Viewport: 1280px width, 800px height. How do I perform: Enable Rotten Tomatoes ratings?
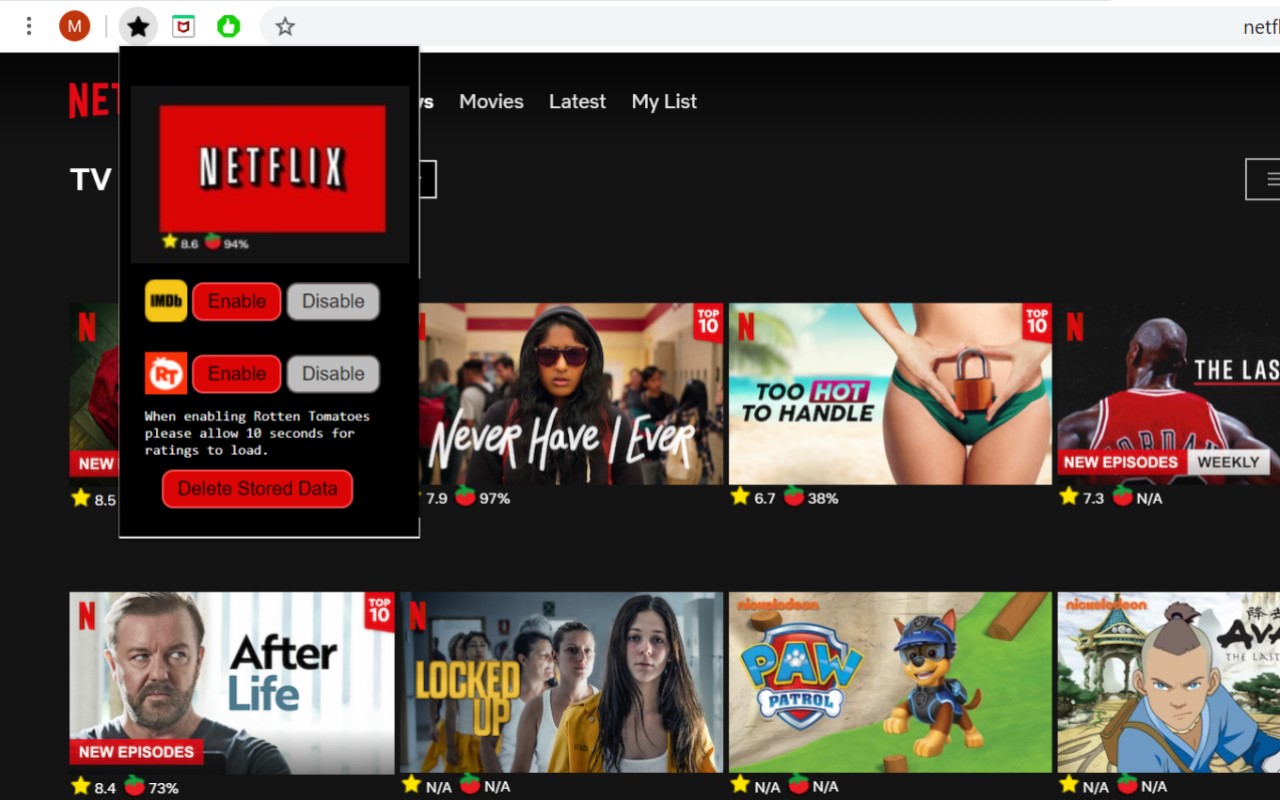click(236, 373)
